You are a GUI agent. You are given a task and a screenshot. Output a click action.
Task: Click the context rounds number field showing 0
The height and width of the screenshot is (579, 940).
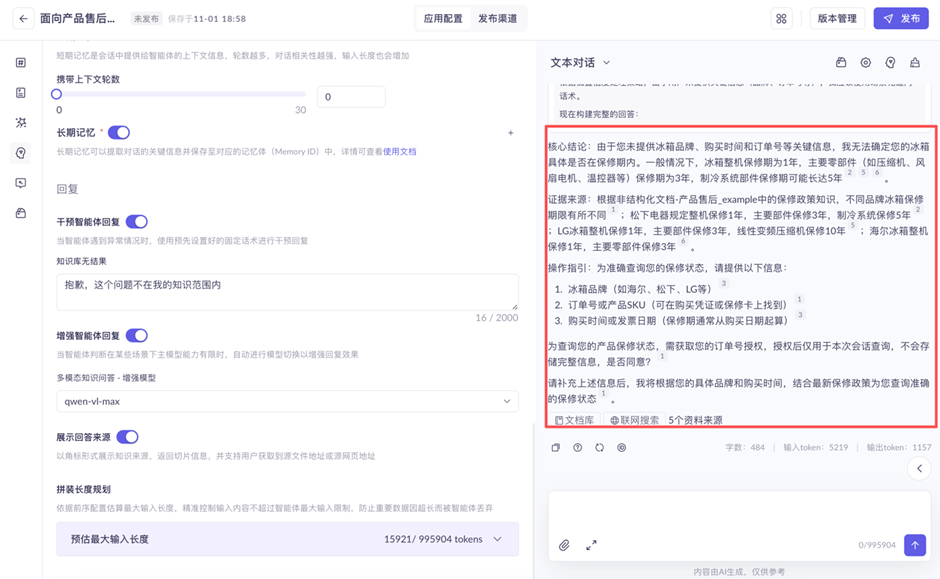[x=351, y=96]
